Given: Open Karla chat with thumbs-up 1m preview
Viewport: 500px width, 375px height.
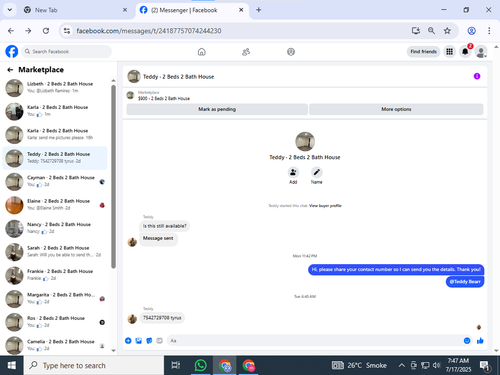Looking at the screenshot, I should click(x=55, y=111).
